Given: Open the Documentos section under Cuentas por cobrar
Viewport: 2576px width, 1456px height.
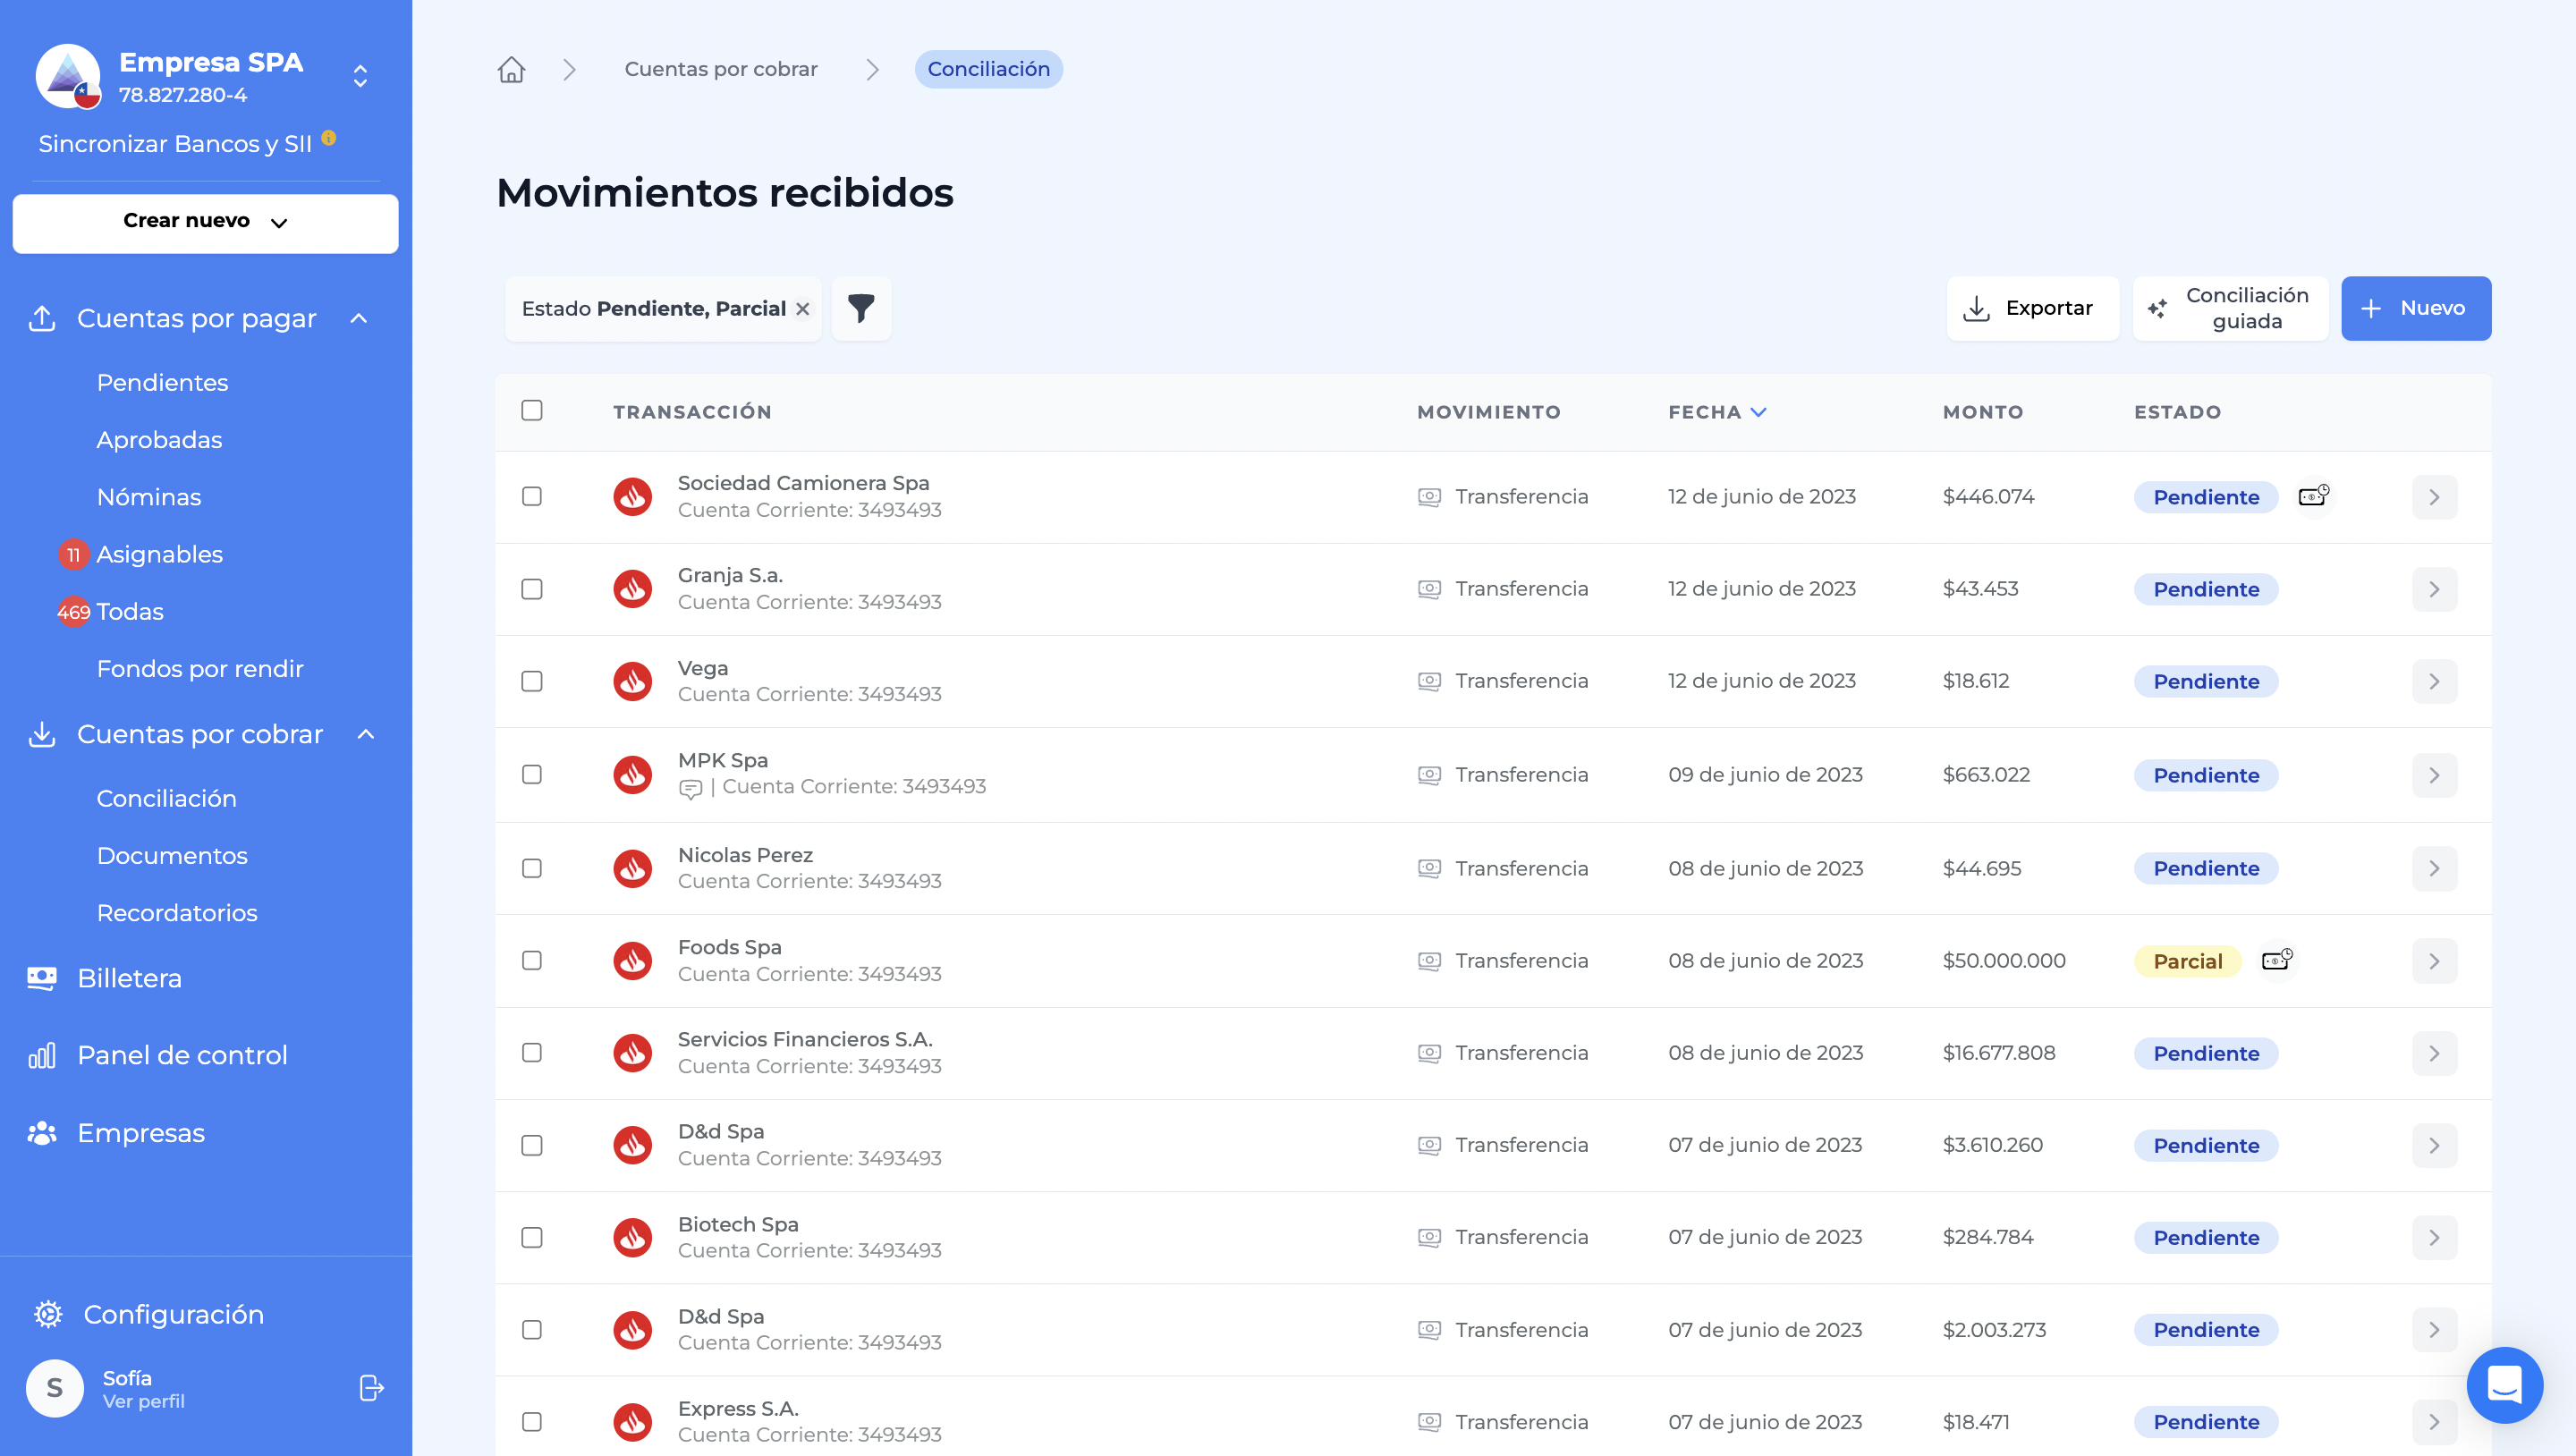Looking at the screenshot, I should (x=172, y=855).
